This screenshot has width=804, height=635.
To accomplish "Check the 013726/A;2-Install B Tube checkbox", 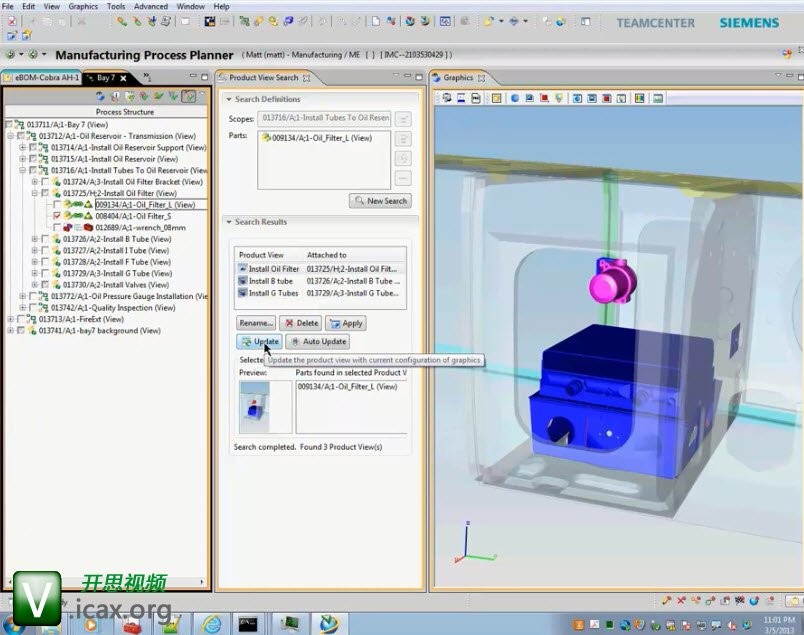I will 45,239.
